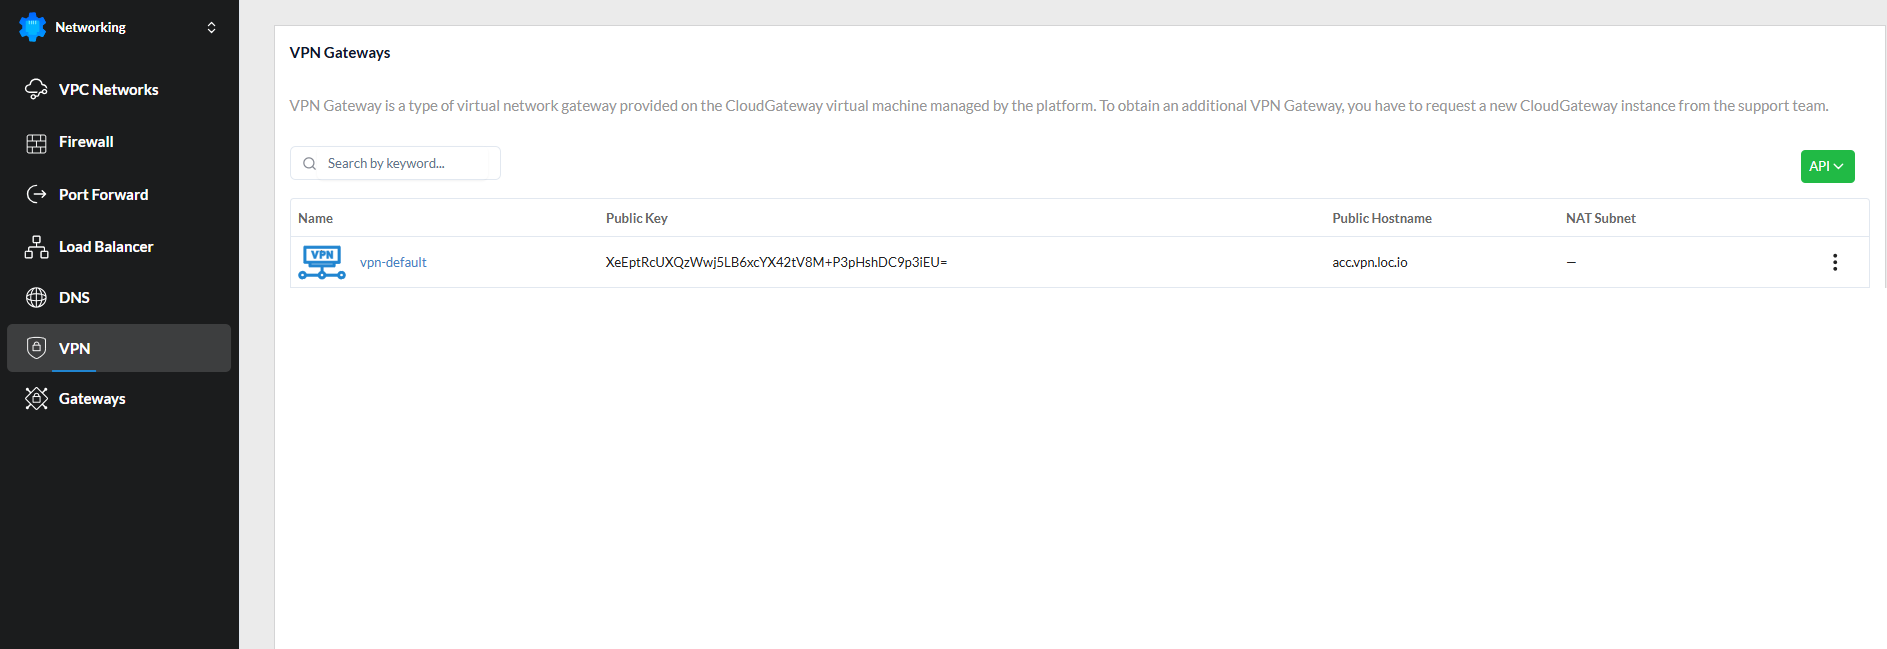Click the VPN shield icon in sidebar
Viewport: 1887px width, 649px height.
pyautogui.click(x=36, y=348)
